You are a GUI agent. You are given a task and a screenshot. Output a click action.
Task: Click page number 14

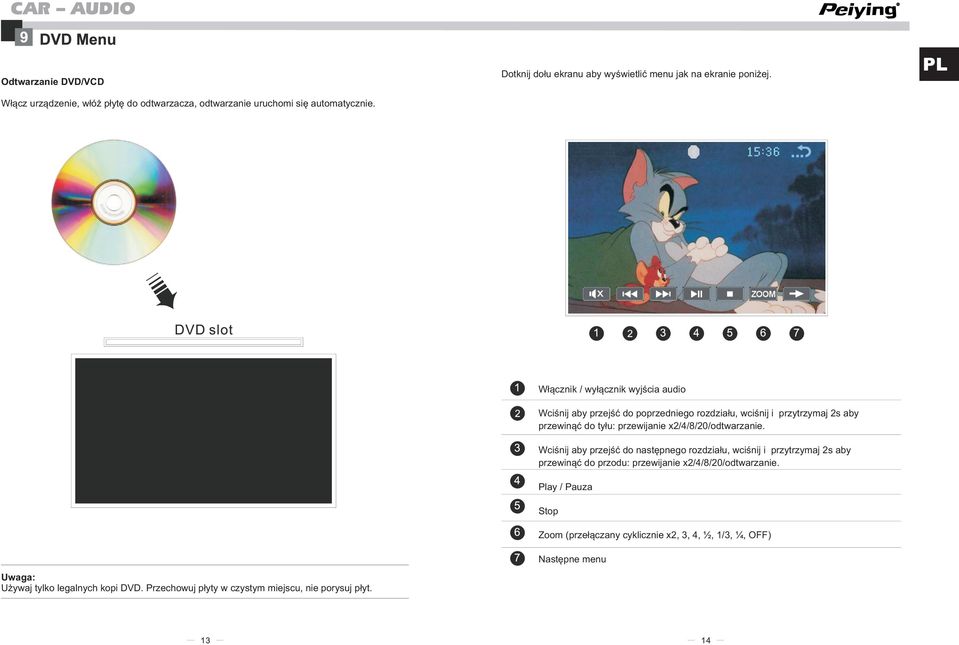pyautogui.click(x=706, y=640)
